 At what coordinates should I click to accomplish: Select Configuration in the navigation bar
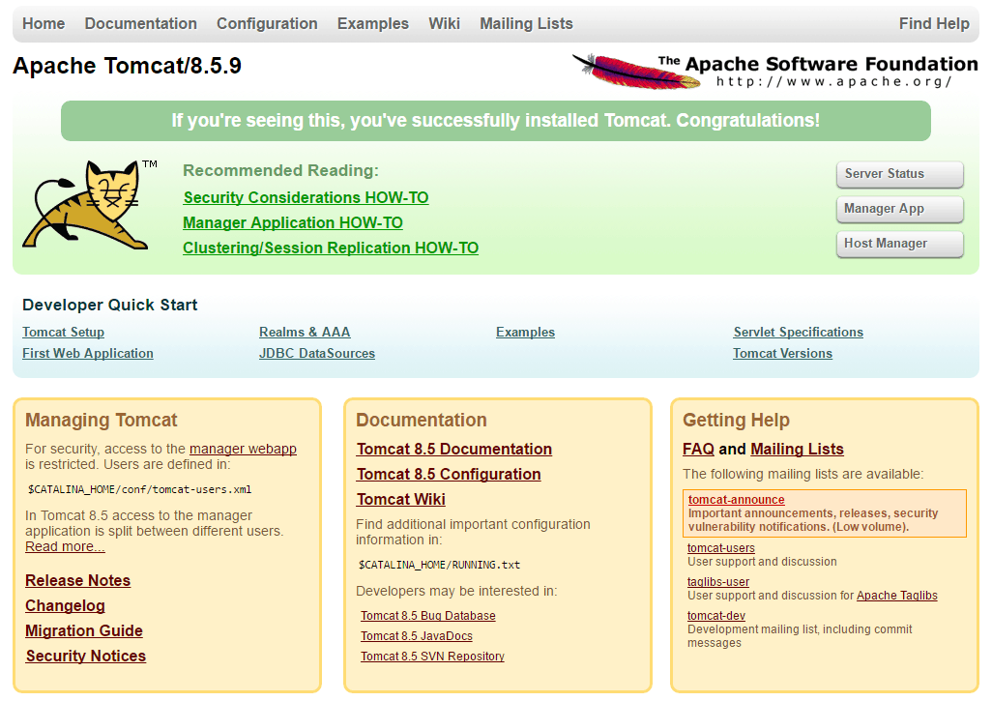click(266, 23)
